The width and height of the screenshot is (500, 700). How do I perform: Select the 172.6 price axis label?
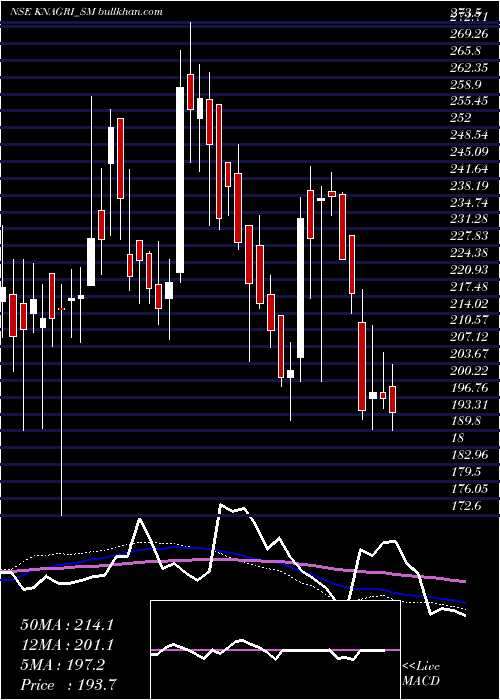click(466, 506)
